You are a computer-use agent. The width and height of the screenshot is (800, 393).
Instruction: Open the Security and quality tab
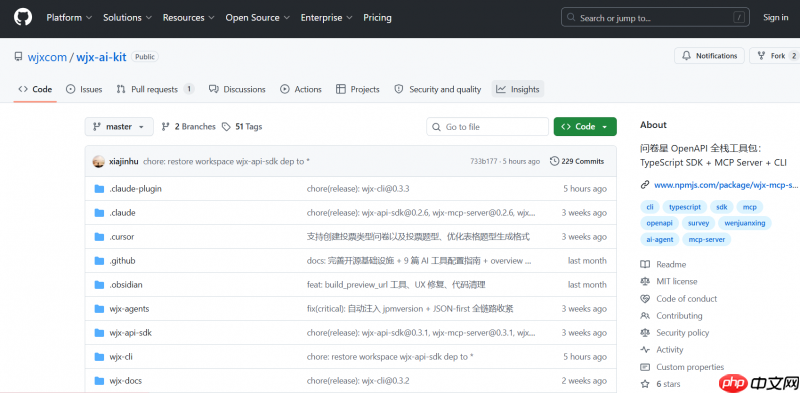point(438,89)
